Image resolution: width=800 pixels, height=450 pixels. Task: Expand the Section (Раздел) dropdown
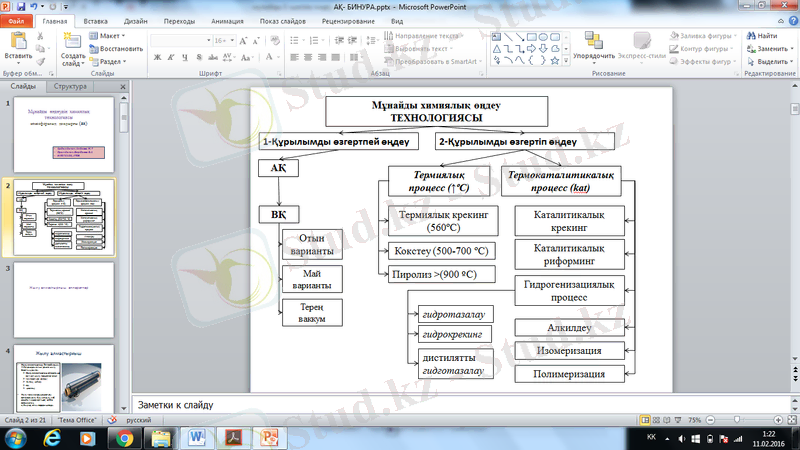[112, 60]
